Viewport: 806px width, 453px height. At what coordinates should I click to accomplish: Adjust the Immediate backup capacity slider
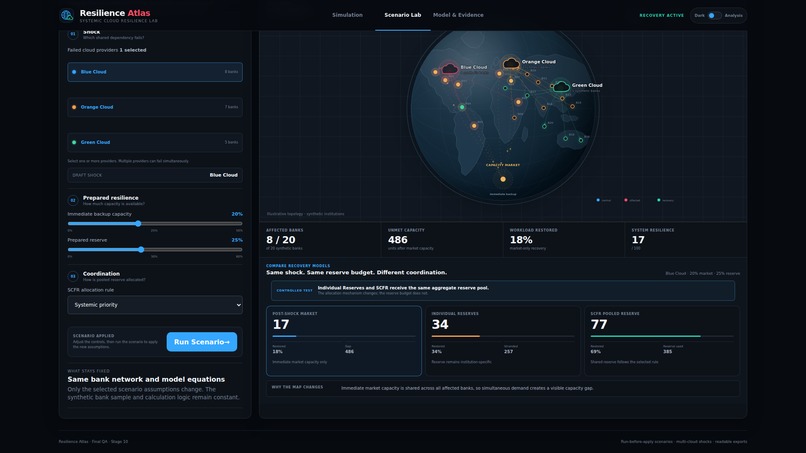(155, 224)
